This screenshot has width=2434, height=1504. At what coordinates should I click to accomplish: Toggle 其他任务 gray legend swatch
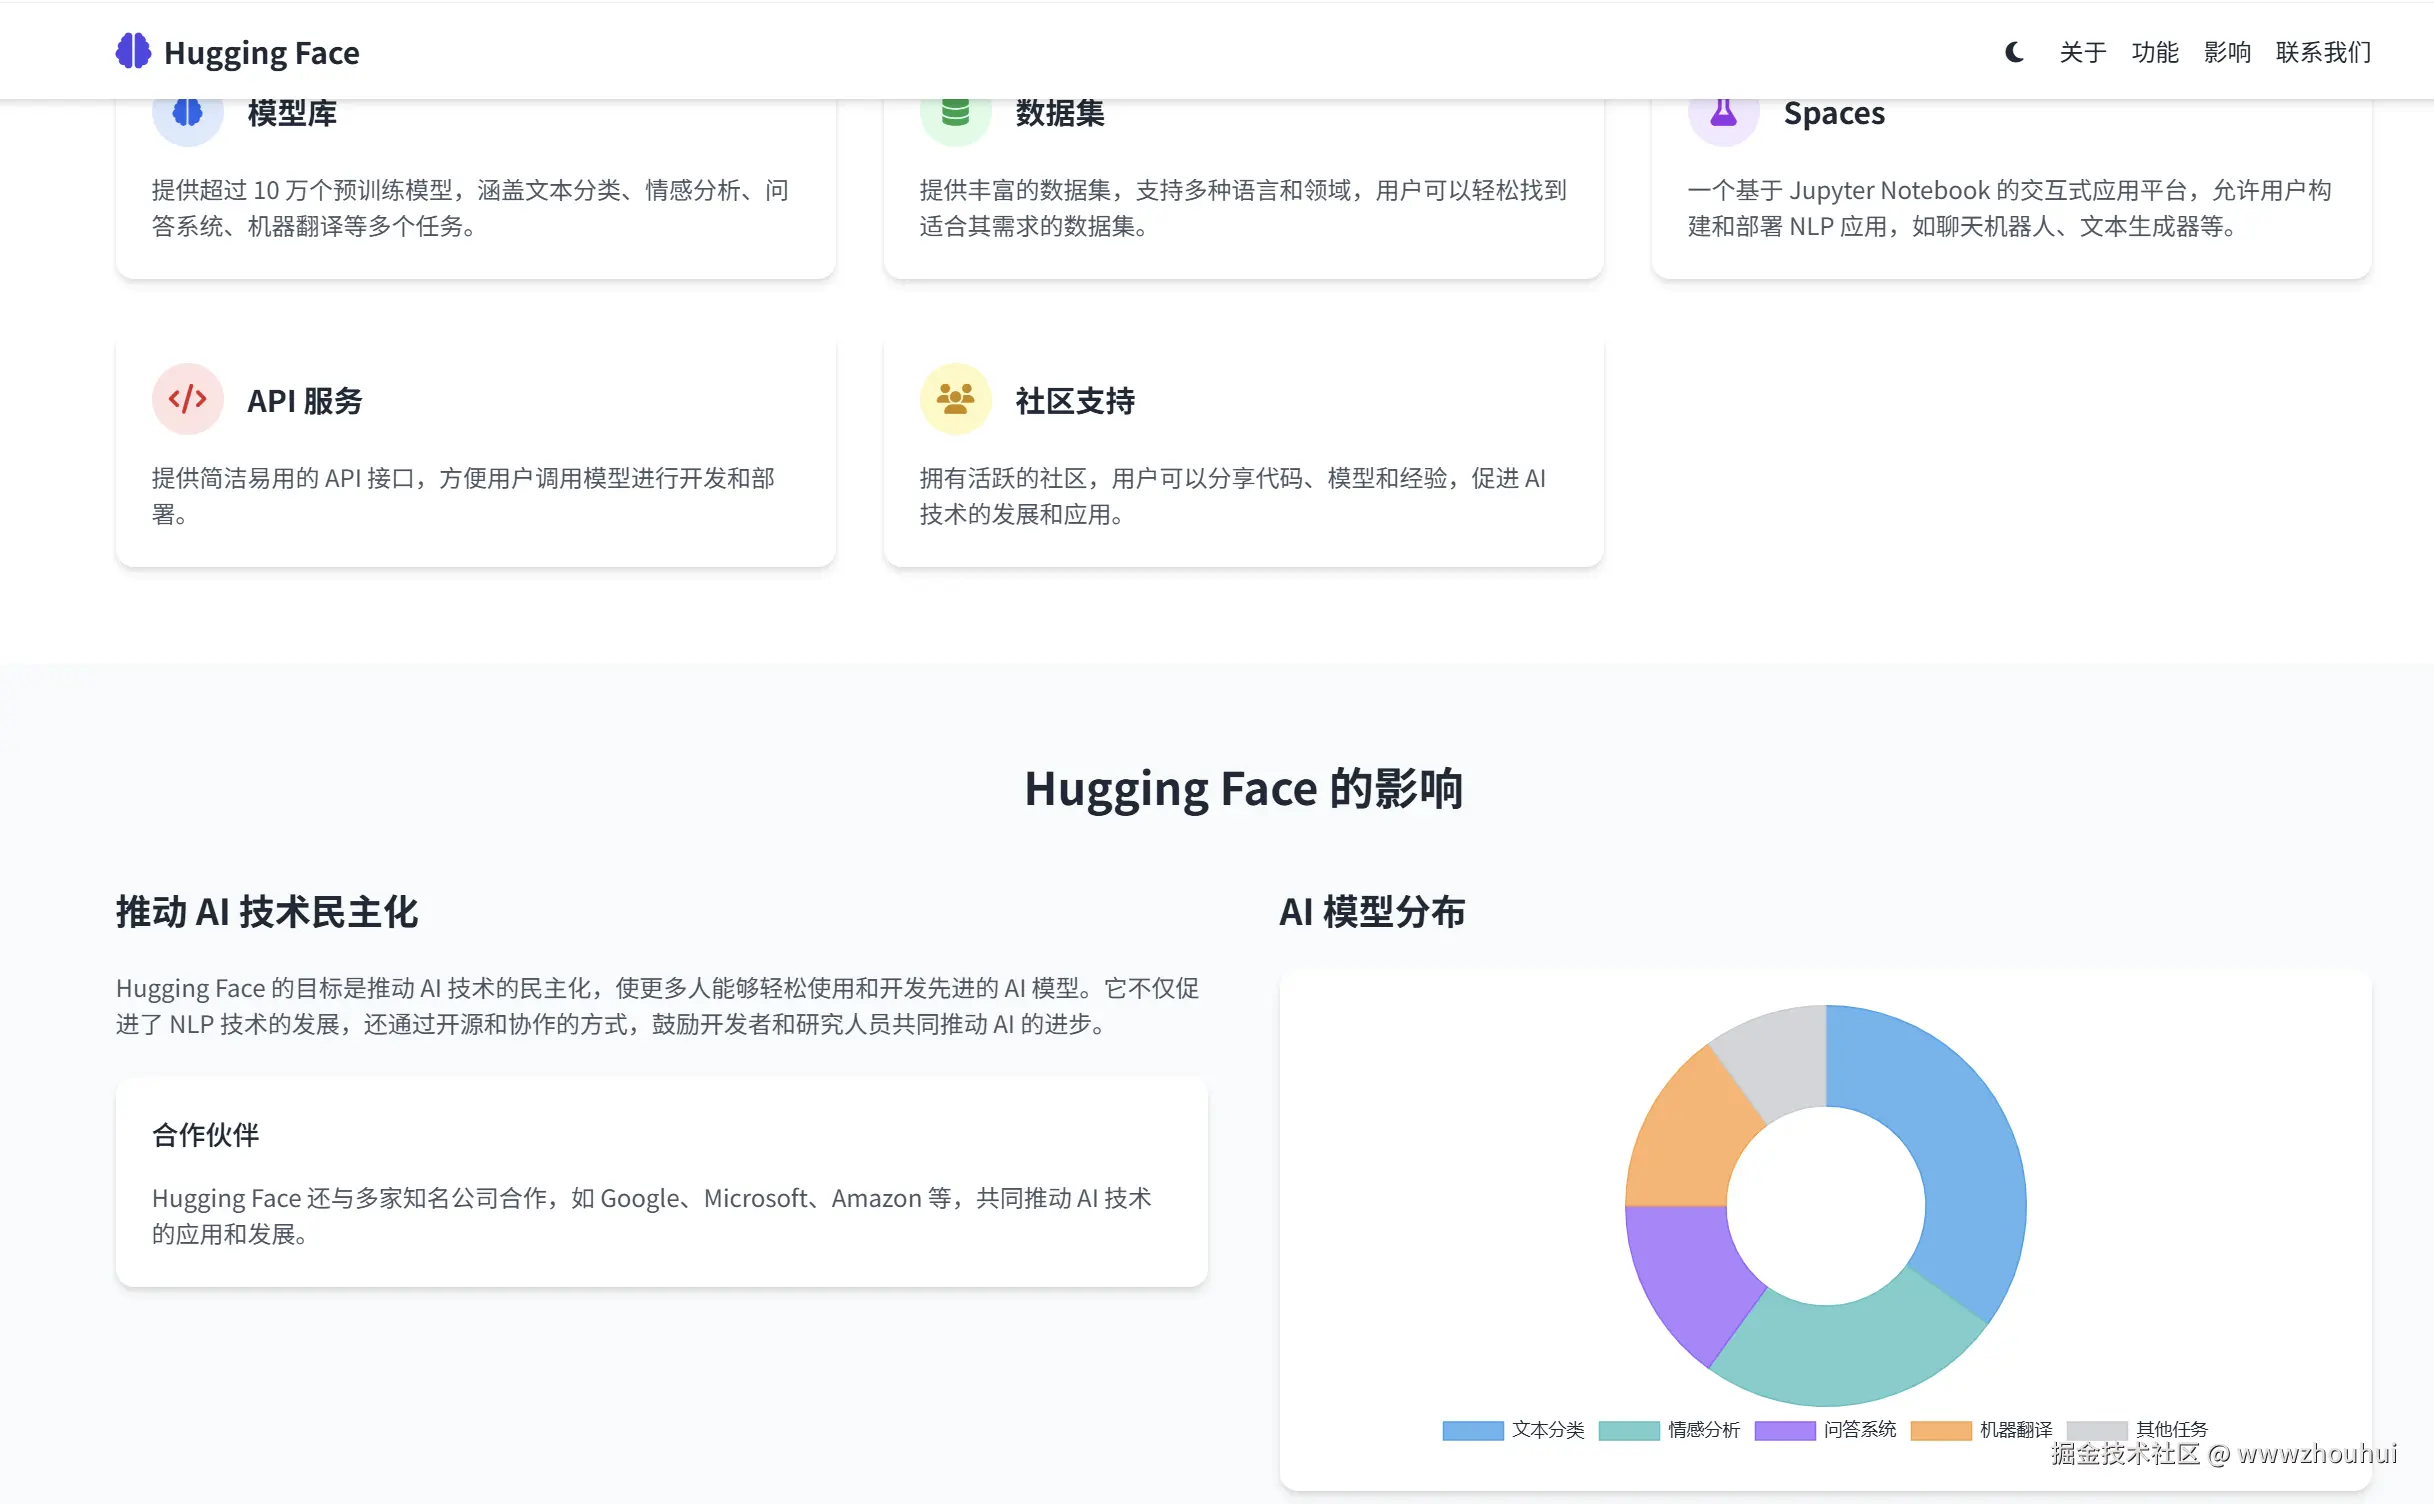pos(2097,1430)
